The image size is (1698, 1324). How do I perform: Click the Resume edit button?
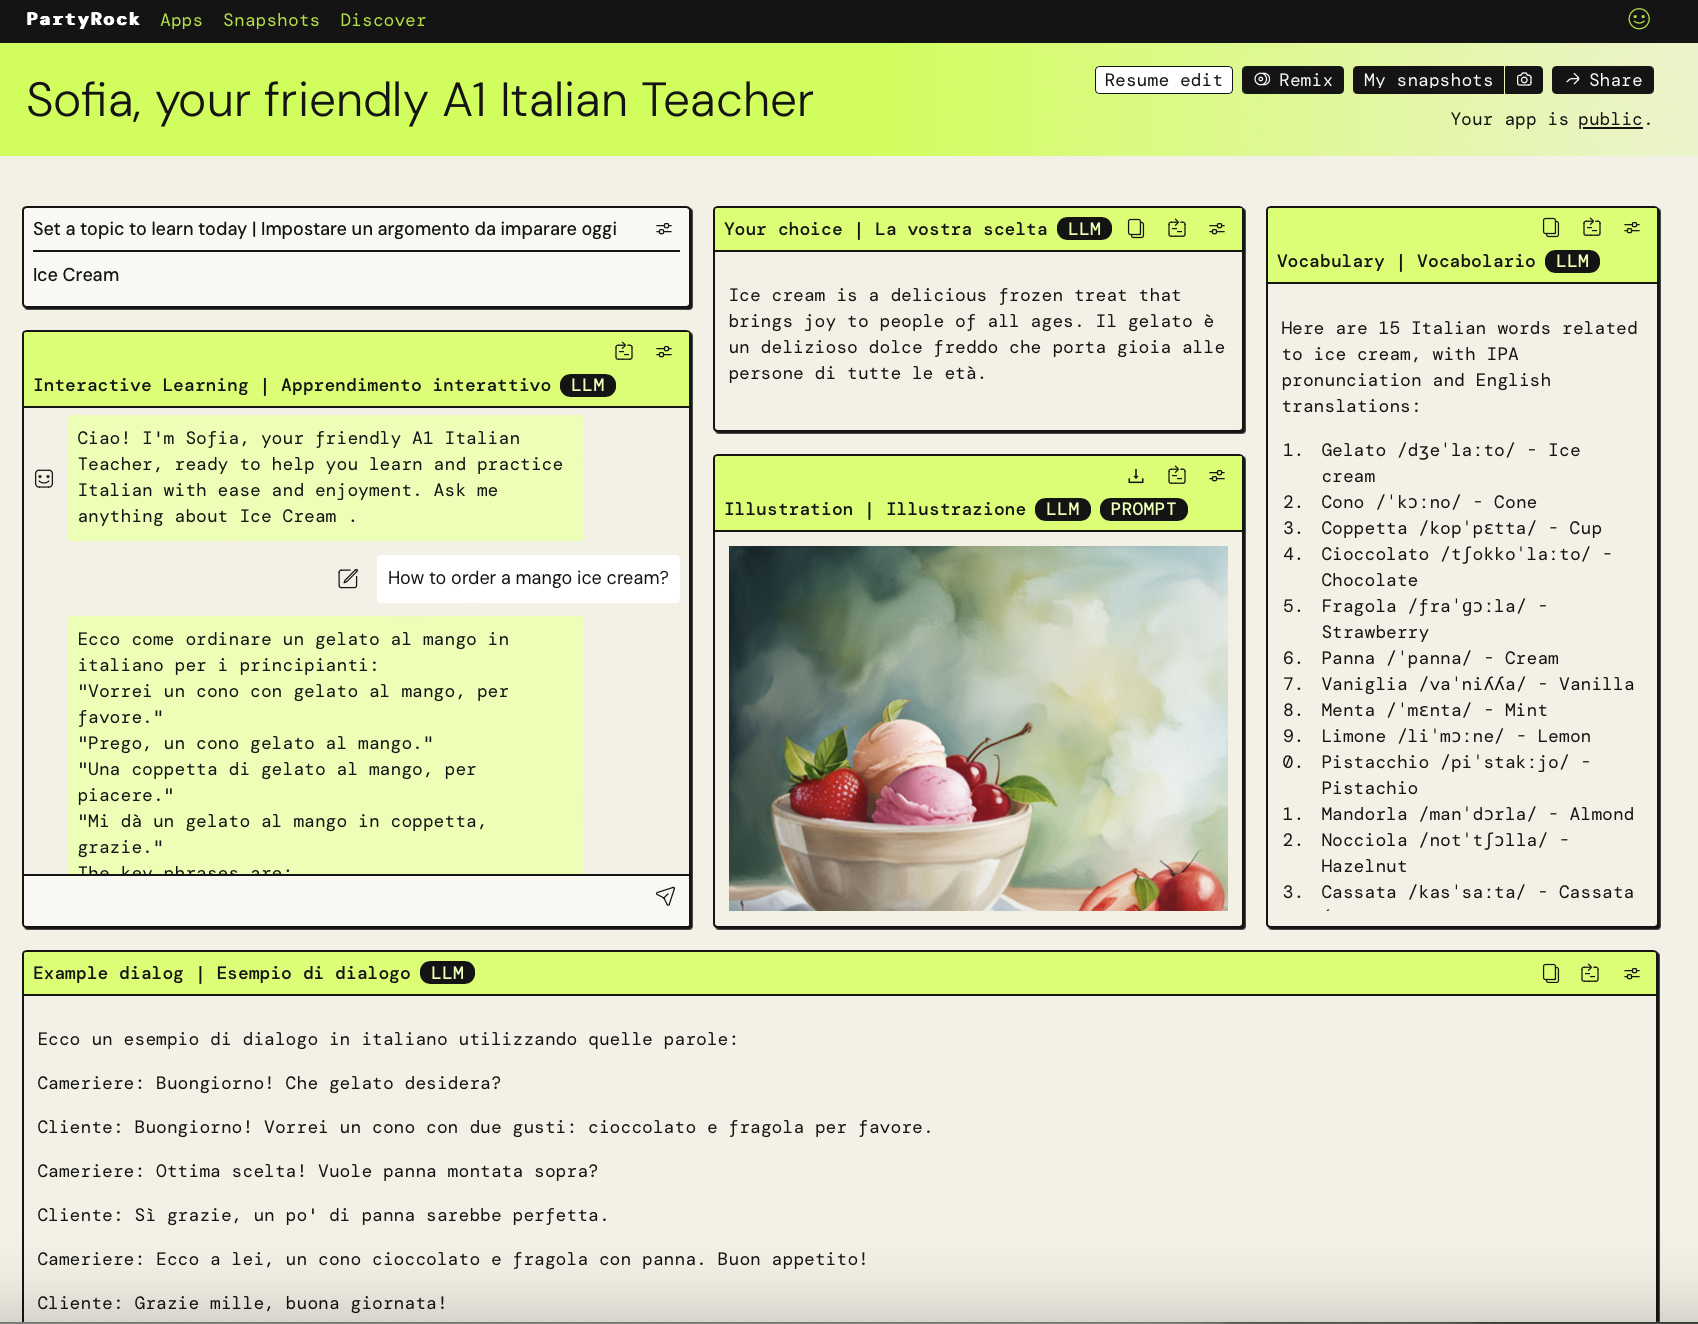point(1163,80)
